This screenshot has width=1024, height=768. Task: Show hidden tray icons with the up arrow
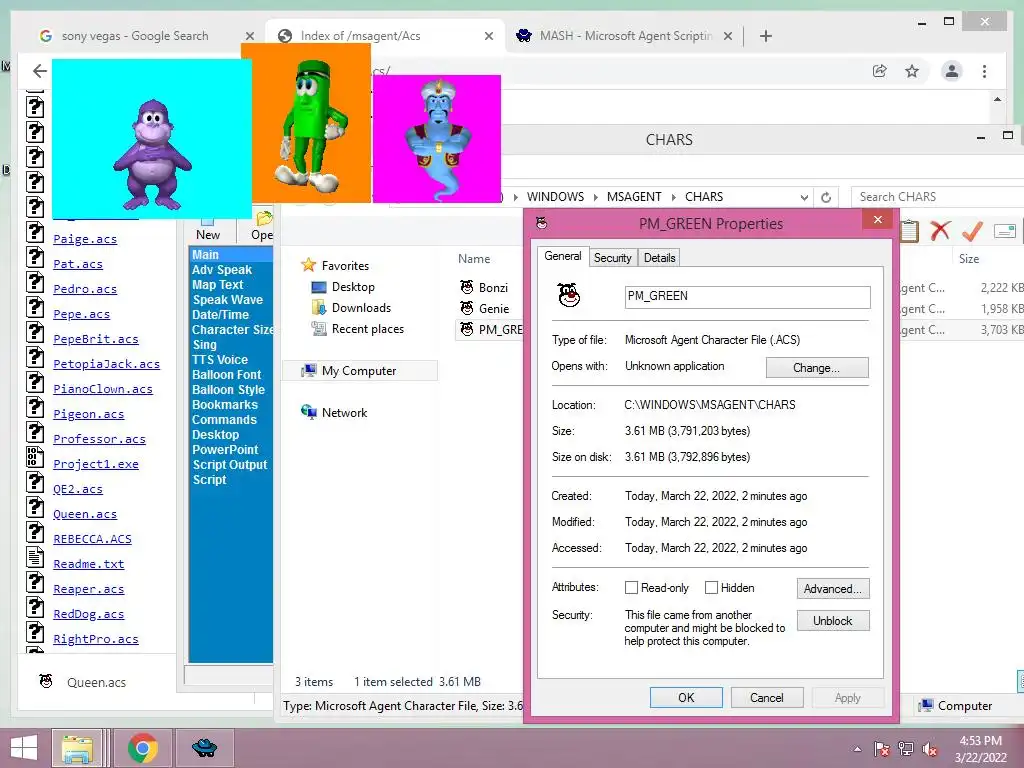pyautogui.click(x=857, y=750)
